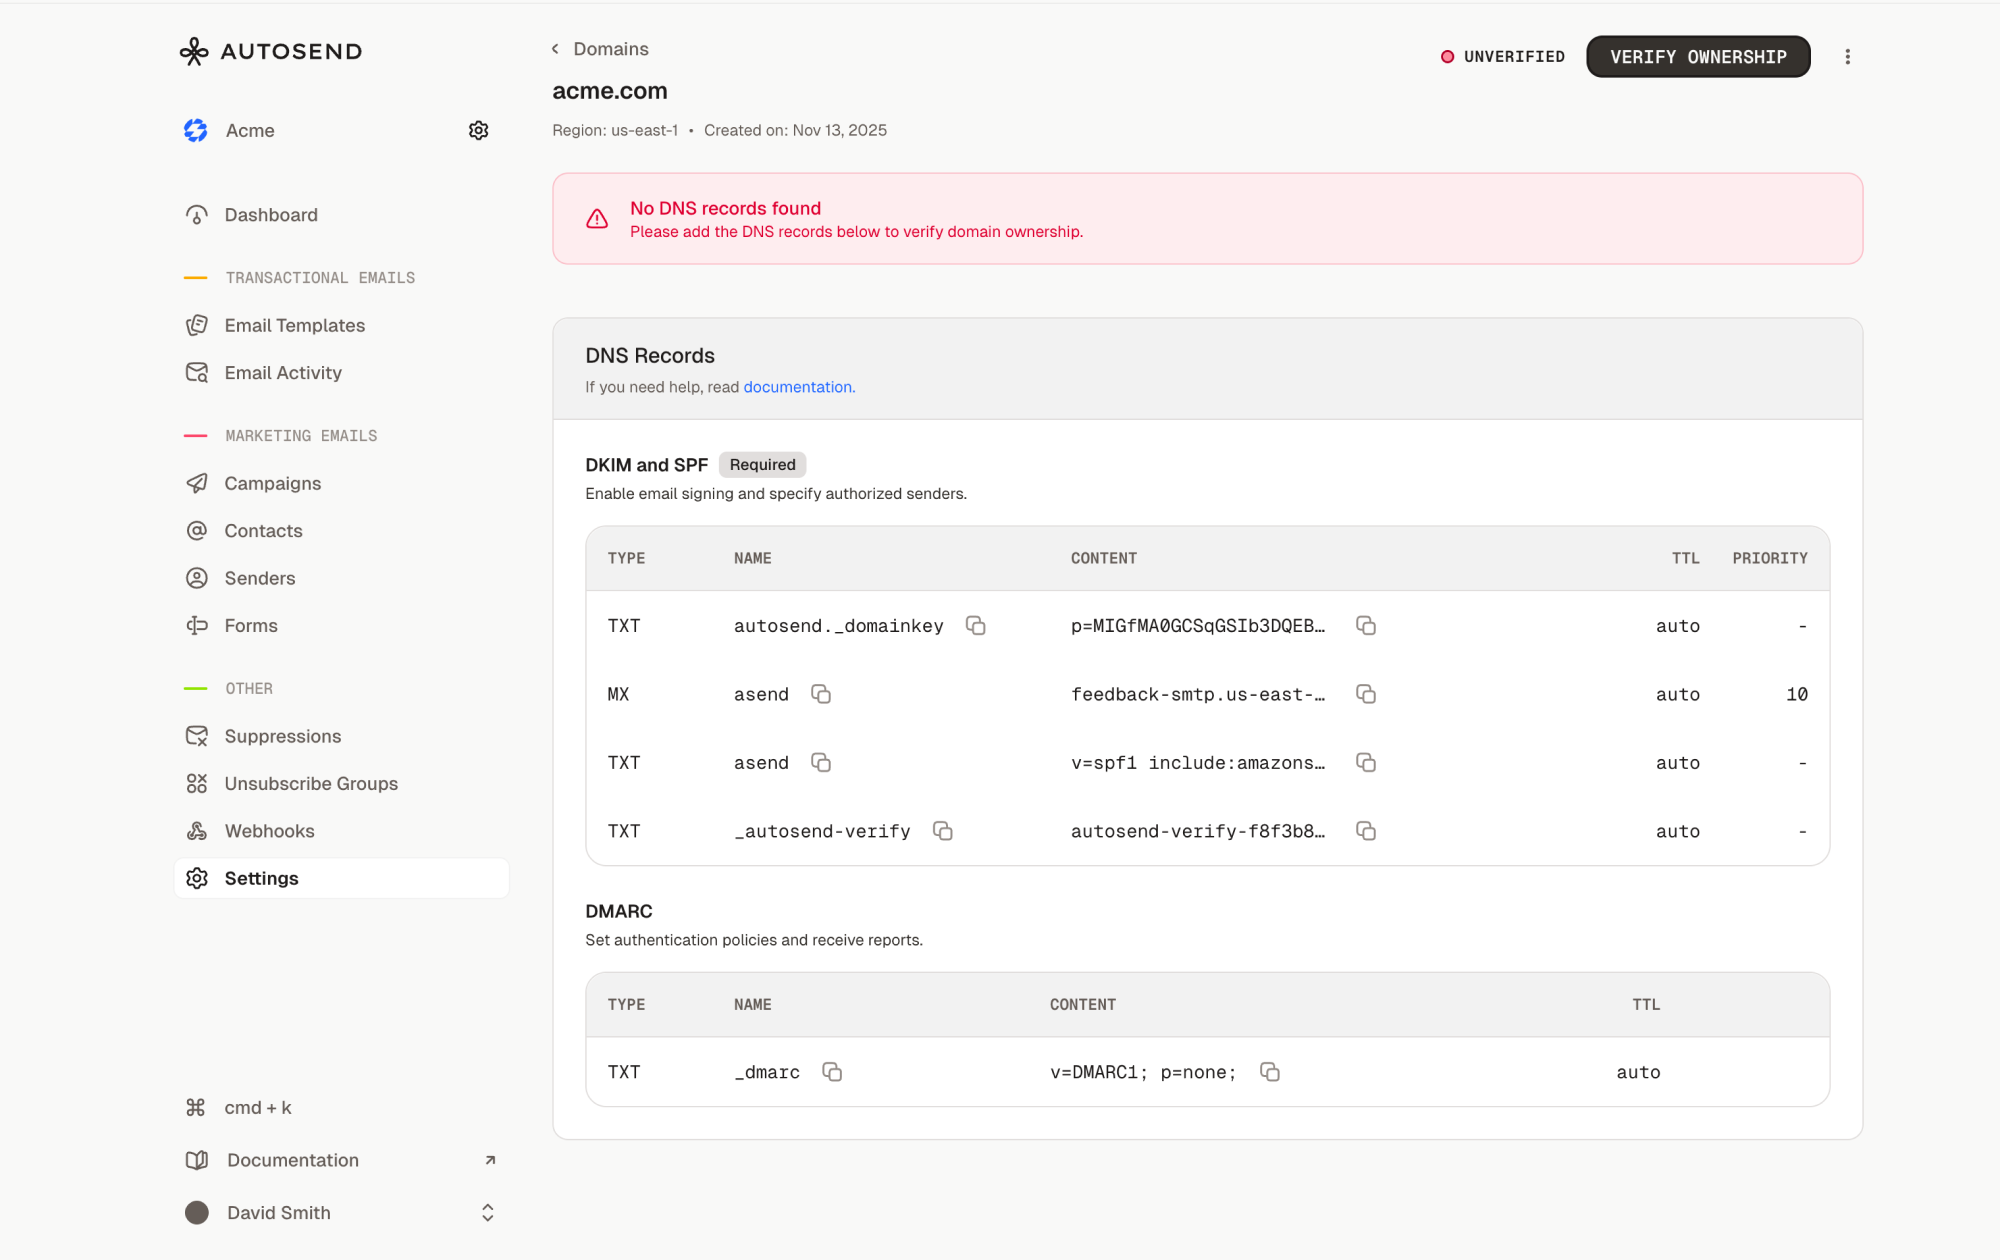Select the Webhooks icon in sidebar
This screenshot has height=1260, width=2000.
click(196, 830)
